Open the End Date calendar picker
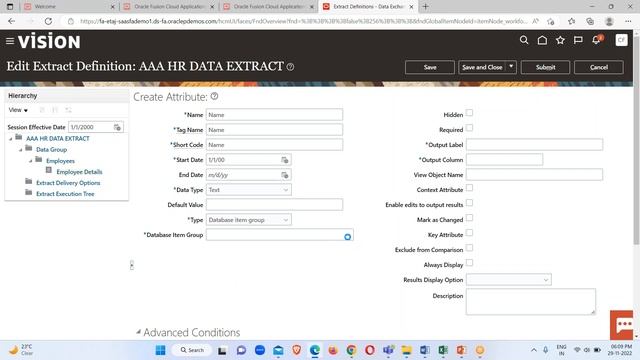The width and height of the screenshot is (640, 360). coord(284,175)
